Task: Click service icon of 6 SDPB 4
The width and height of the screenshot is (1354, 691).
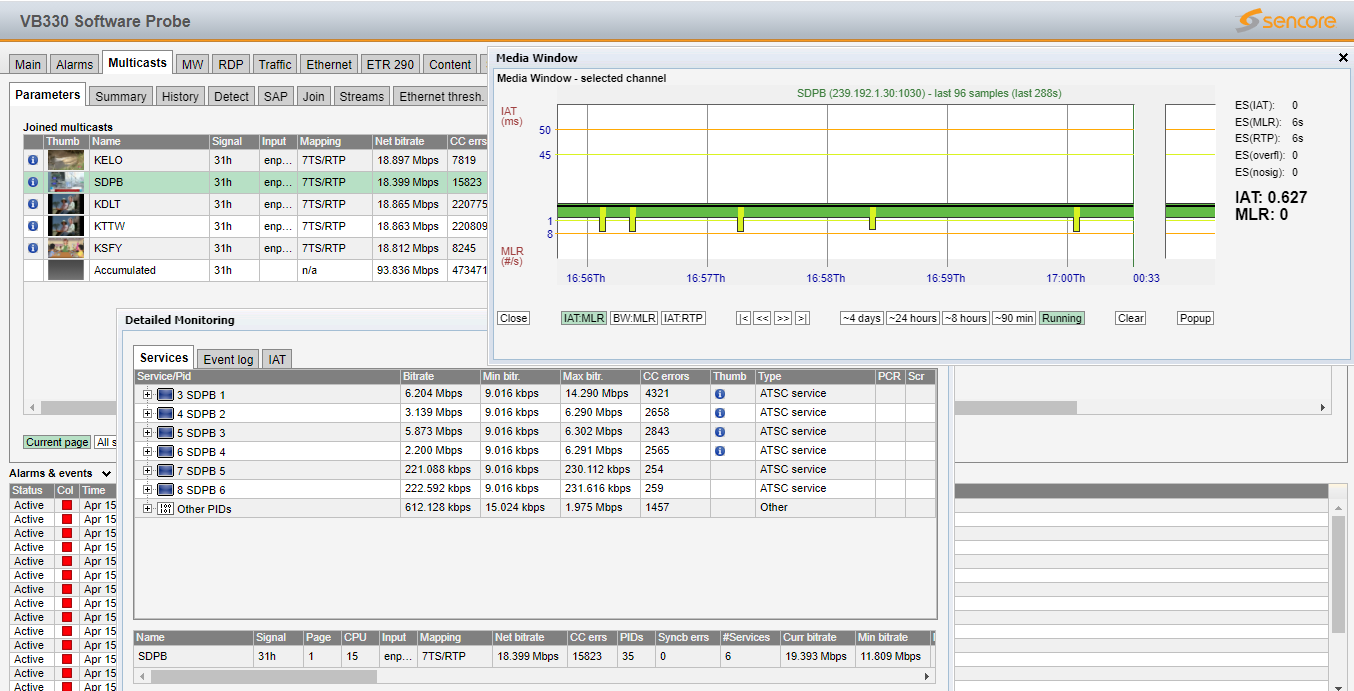Action: click(x=165, y=451)
